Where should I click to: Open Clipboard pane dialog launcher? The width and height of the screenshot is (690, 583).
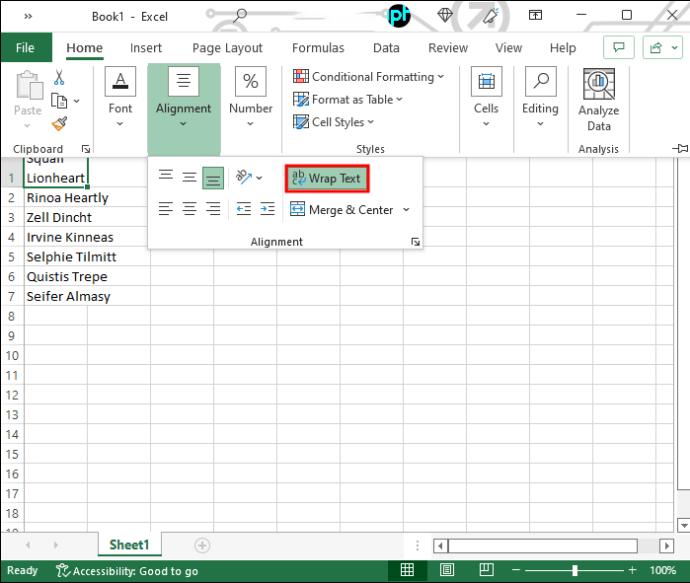tap(86, 149)
